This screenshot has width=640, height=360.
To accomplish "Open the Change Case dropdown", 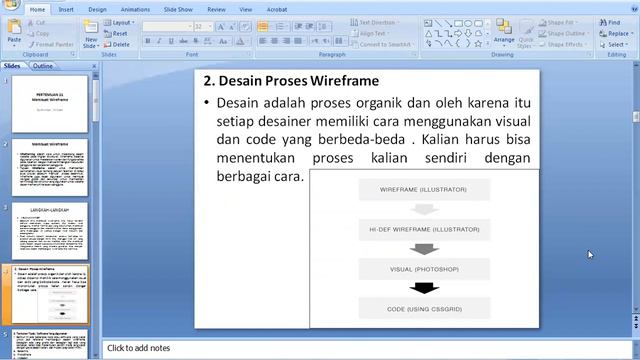I will (x=223, y=41).
